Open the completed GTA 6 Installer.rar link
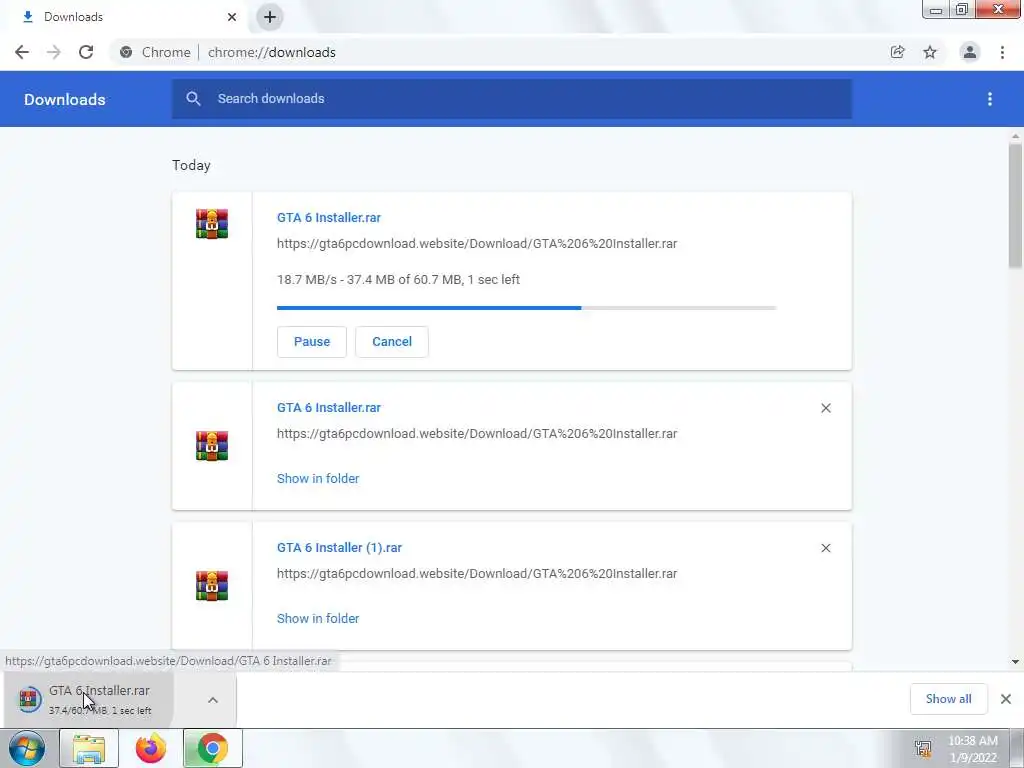 (x=328, y=408)
